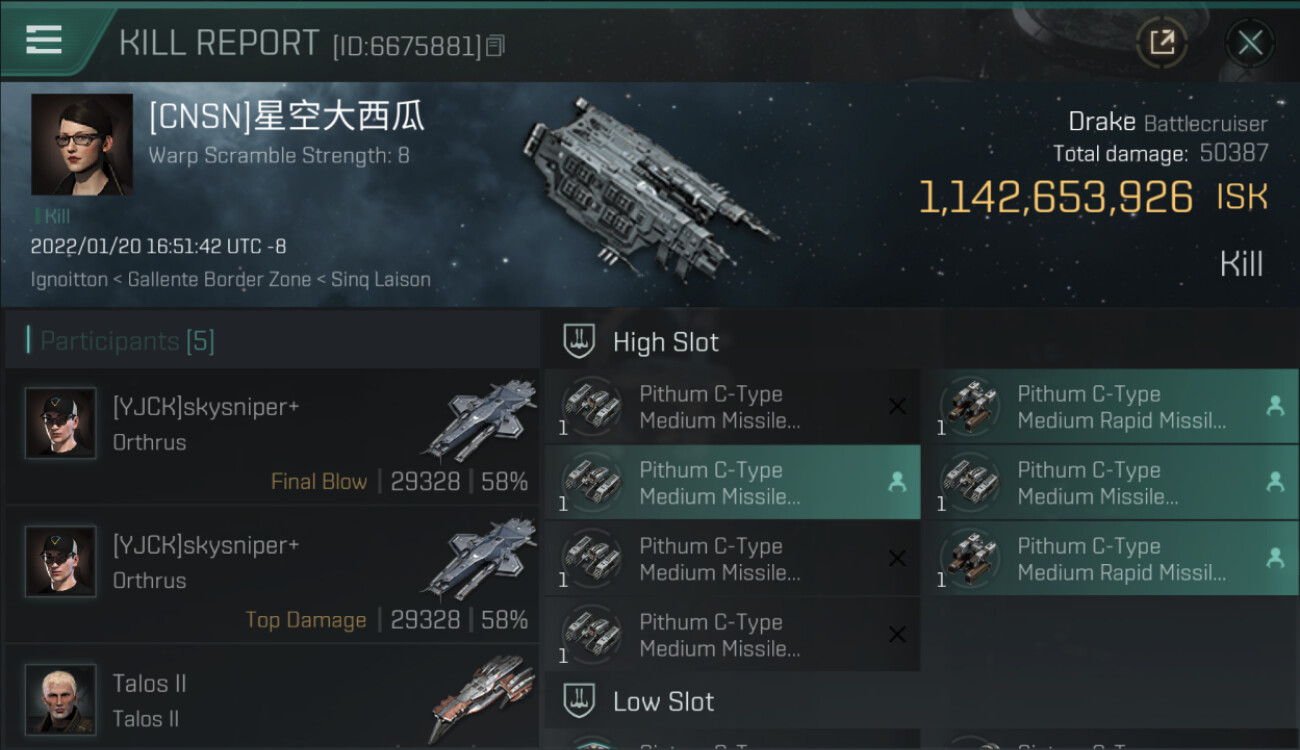This screenshot has height=750, width=1300.
Task: Click the Ignoitton system location link
Action: pos(69,280)
